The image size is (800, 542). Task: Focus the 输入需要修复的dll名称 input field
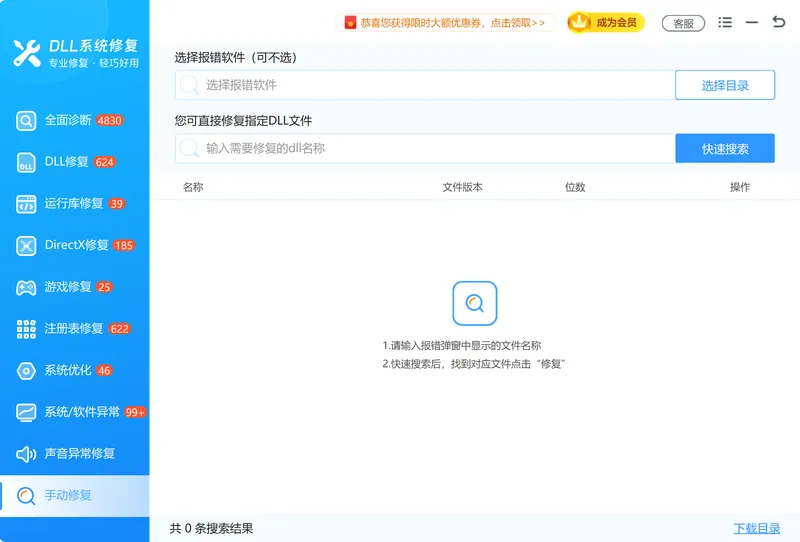tap(425, 149)
